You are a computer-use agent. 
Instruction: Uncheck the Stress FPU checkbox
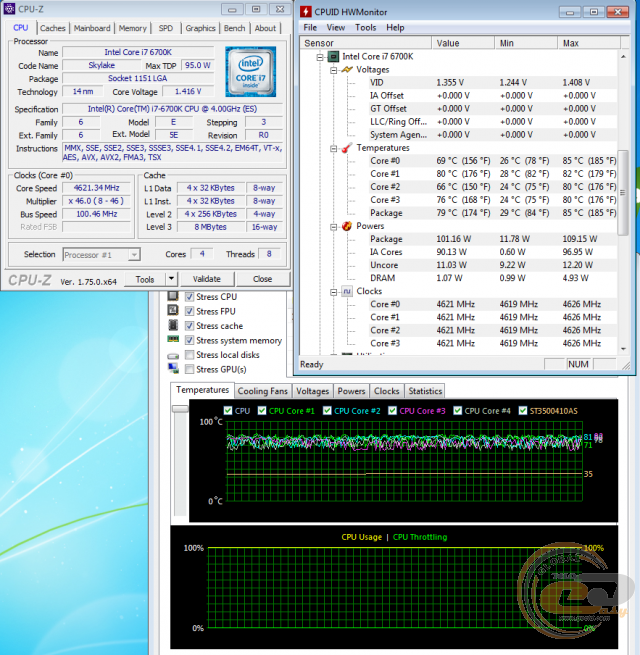pos(189,311)
